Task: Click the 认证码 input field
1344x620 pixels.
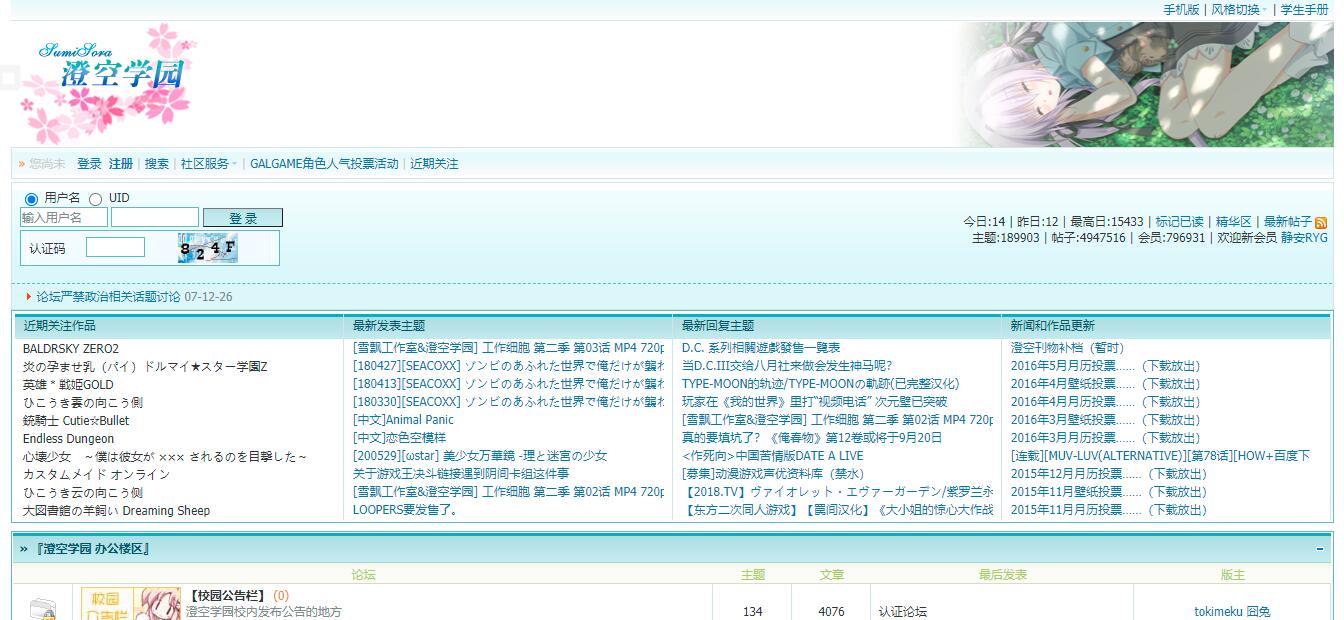Action: coord(115,247)
